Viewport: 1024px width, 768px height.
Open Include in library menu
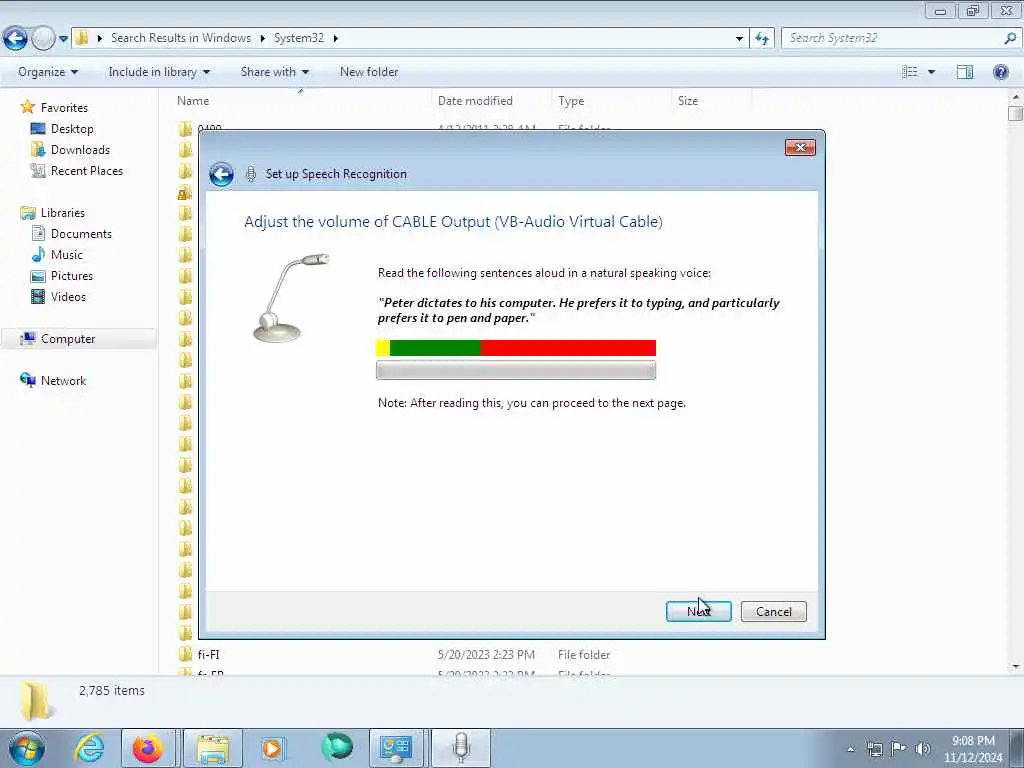pyautogui.click(x=159, y=72)
